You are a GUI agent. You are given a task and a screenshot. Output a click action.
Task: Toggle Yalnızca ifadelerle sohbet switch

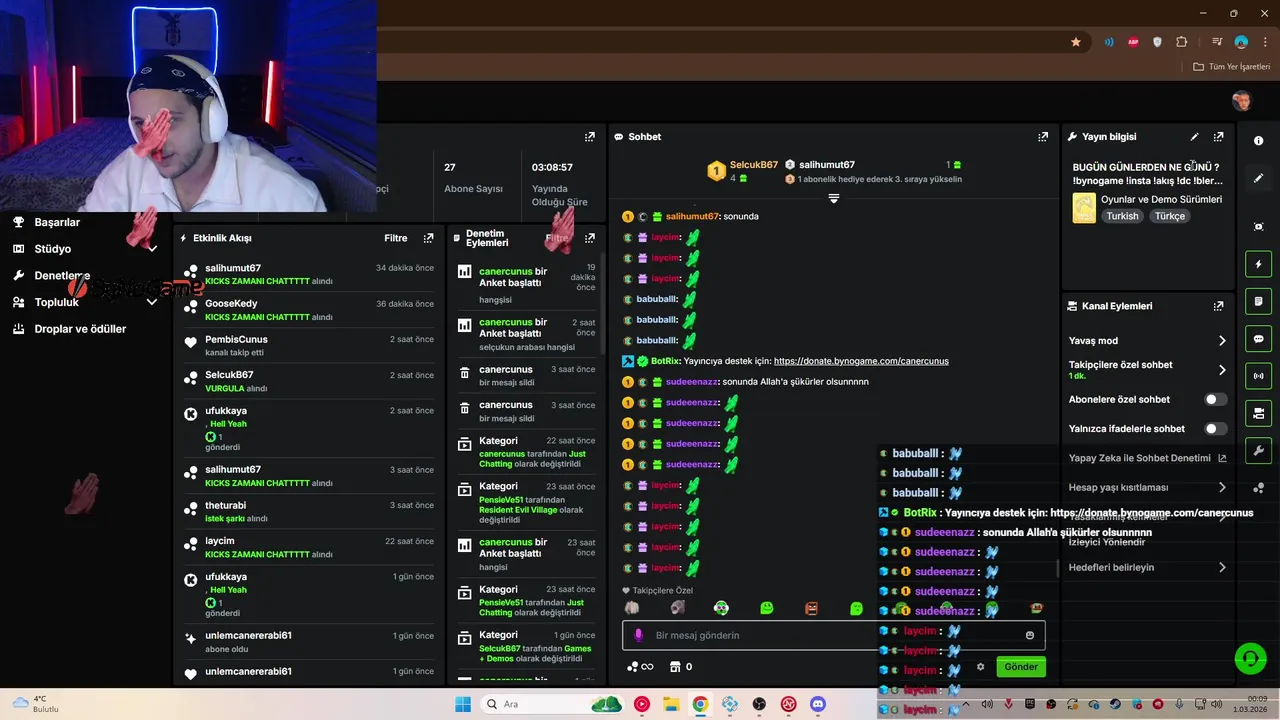(1215, 429)
